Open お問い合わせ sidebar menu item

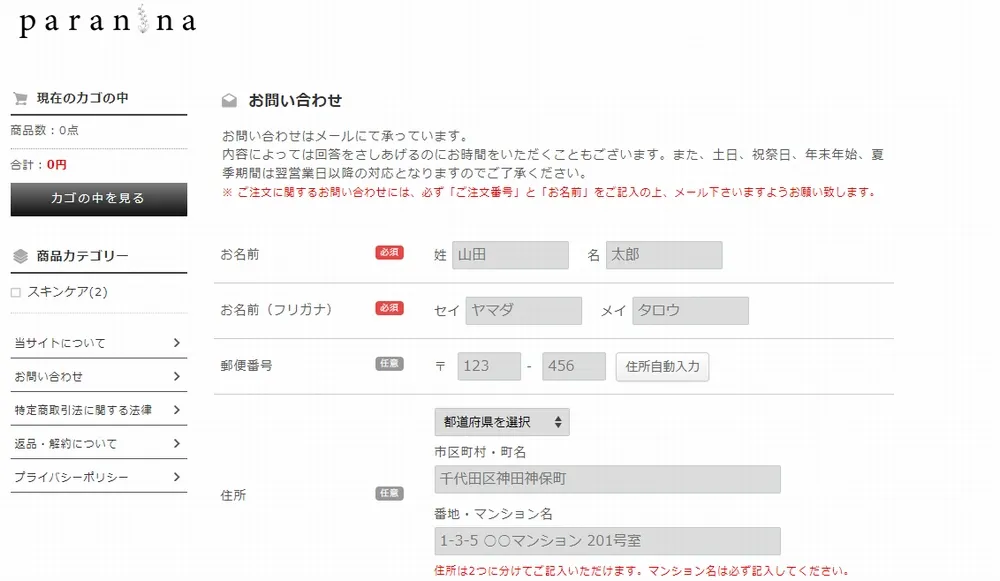pos(99,376)
